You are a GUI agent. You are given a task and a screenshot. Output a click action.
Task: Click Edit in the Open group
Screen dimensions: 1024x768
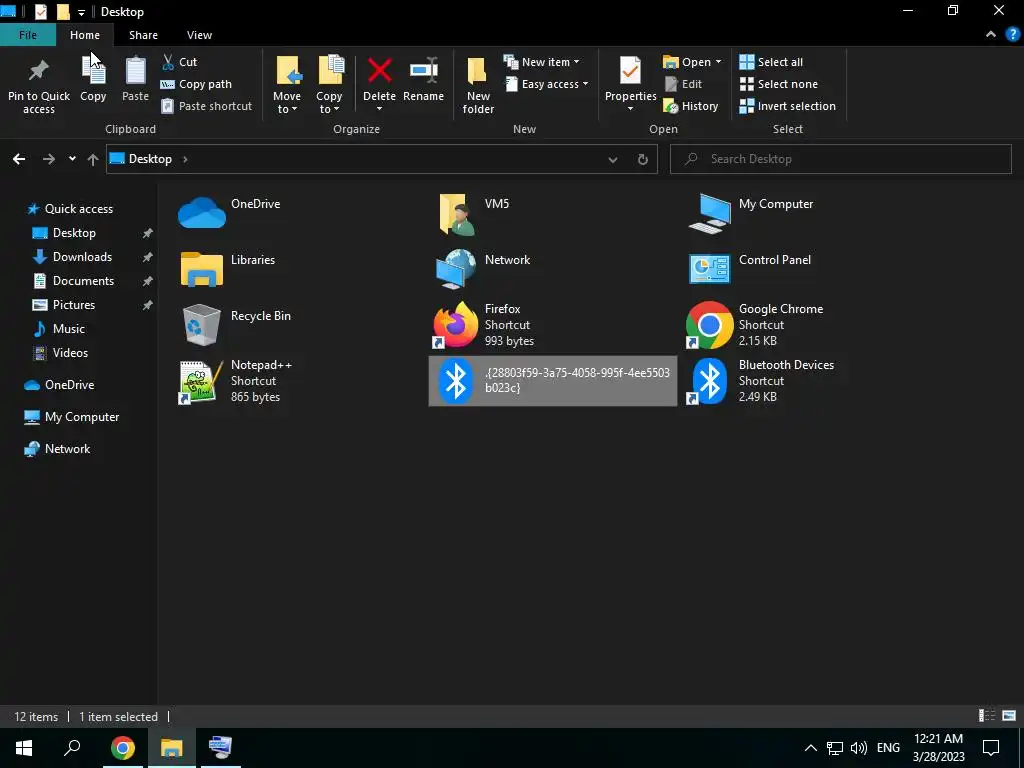click(x=682, y=84)
